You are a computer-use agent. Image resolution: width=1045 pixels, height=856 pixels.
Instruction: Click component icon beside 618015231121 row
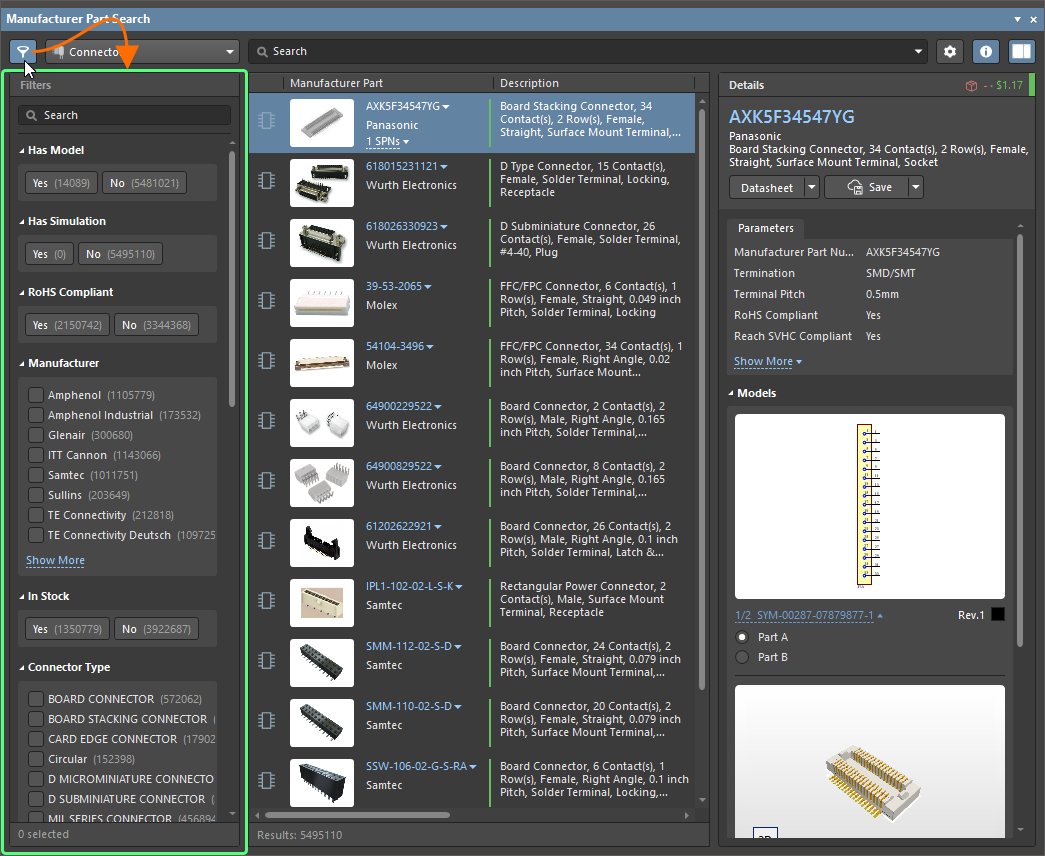[266, 180]
